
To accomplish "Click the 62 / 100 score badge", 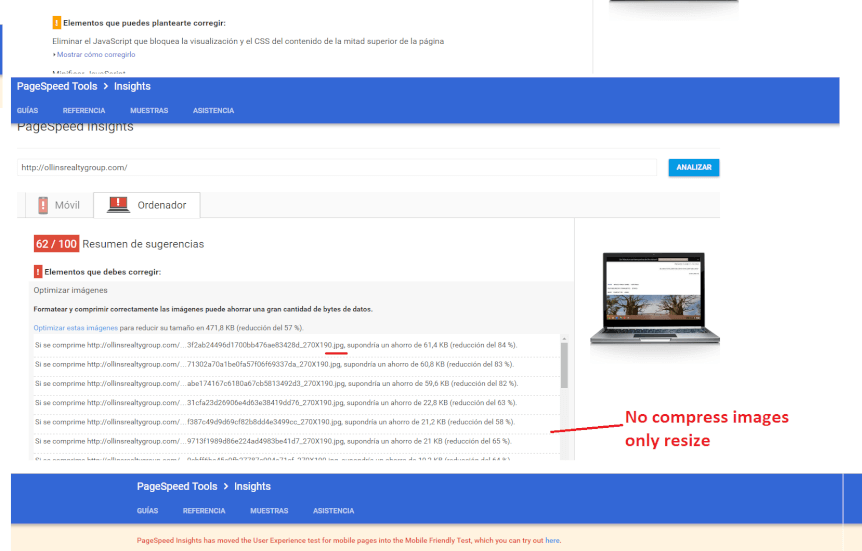I will coord(56,244).
